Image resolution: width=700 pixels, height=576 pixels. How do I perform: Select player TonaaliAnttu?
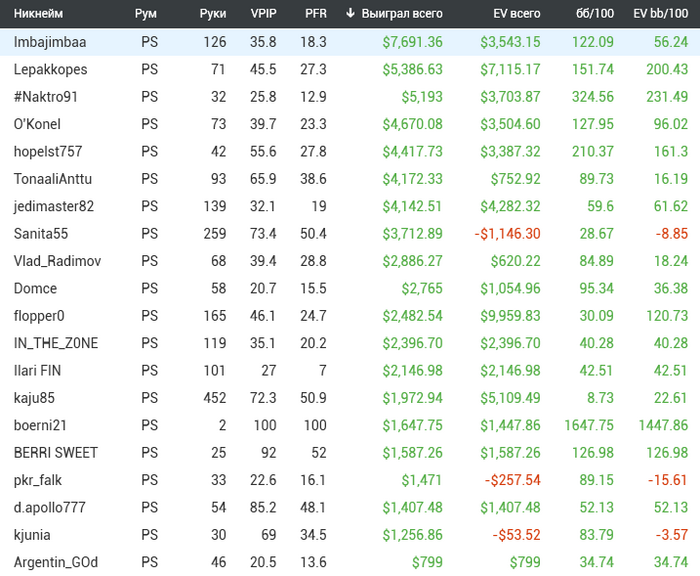(53, 179)
